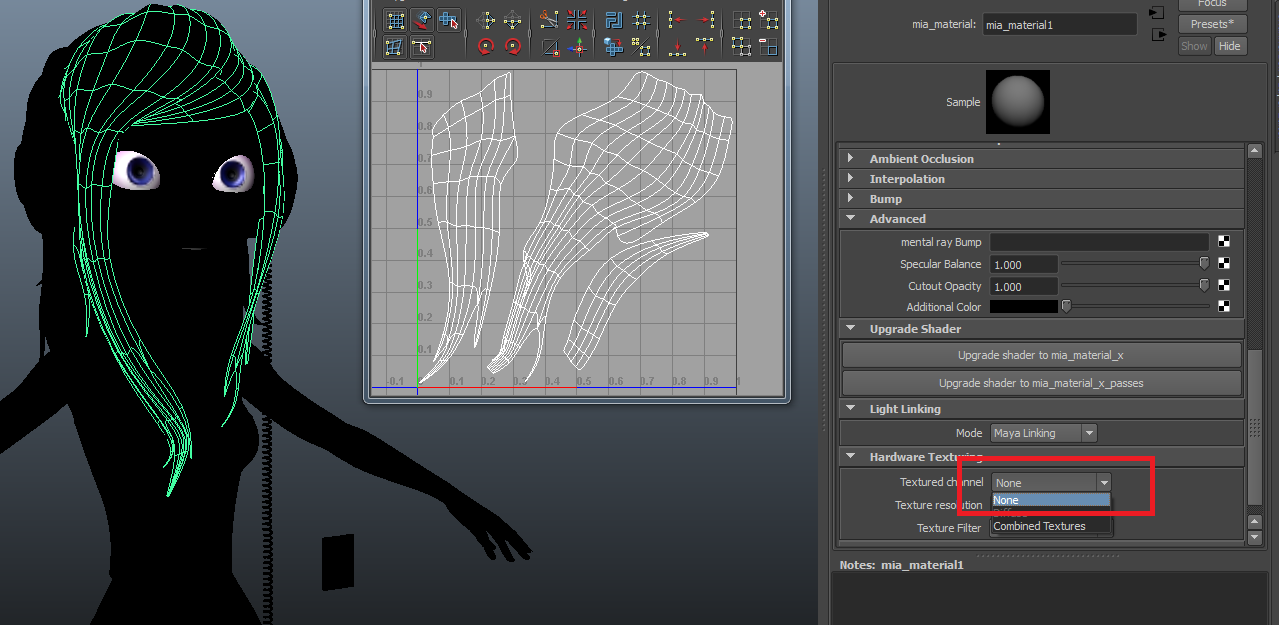Choose None in the Textured channel list
This screenshot has height=625, width=1279.
1051,500
